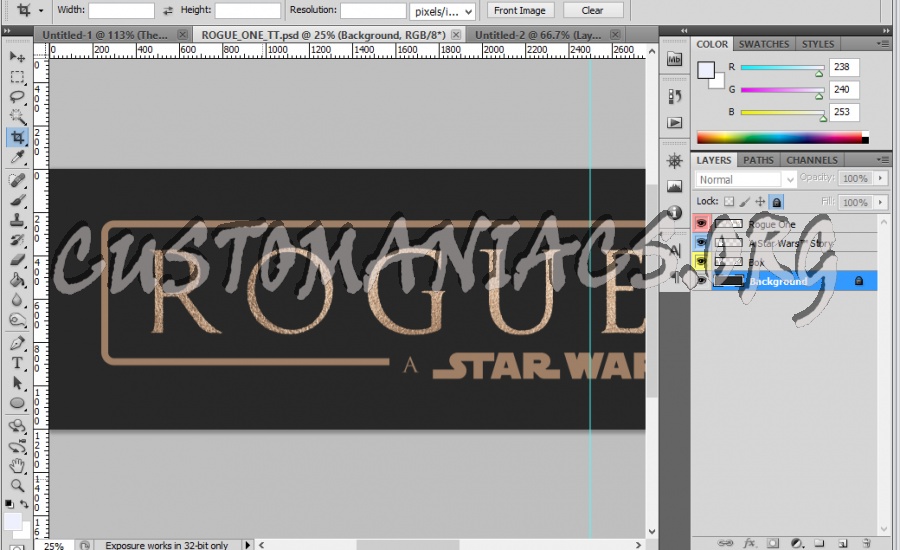Swap foreground and background colors in toolbox
900x550 pixels.
click(24, 503)
